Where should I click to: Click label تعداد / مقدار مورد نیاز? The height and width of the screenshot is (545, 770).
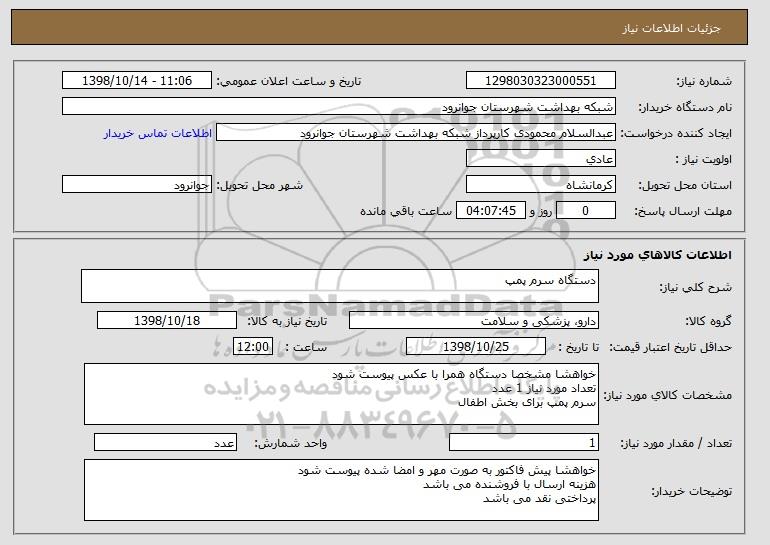(x=676, y=443)
